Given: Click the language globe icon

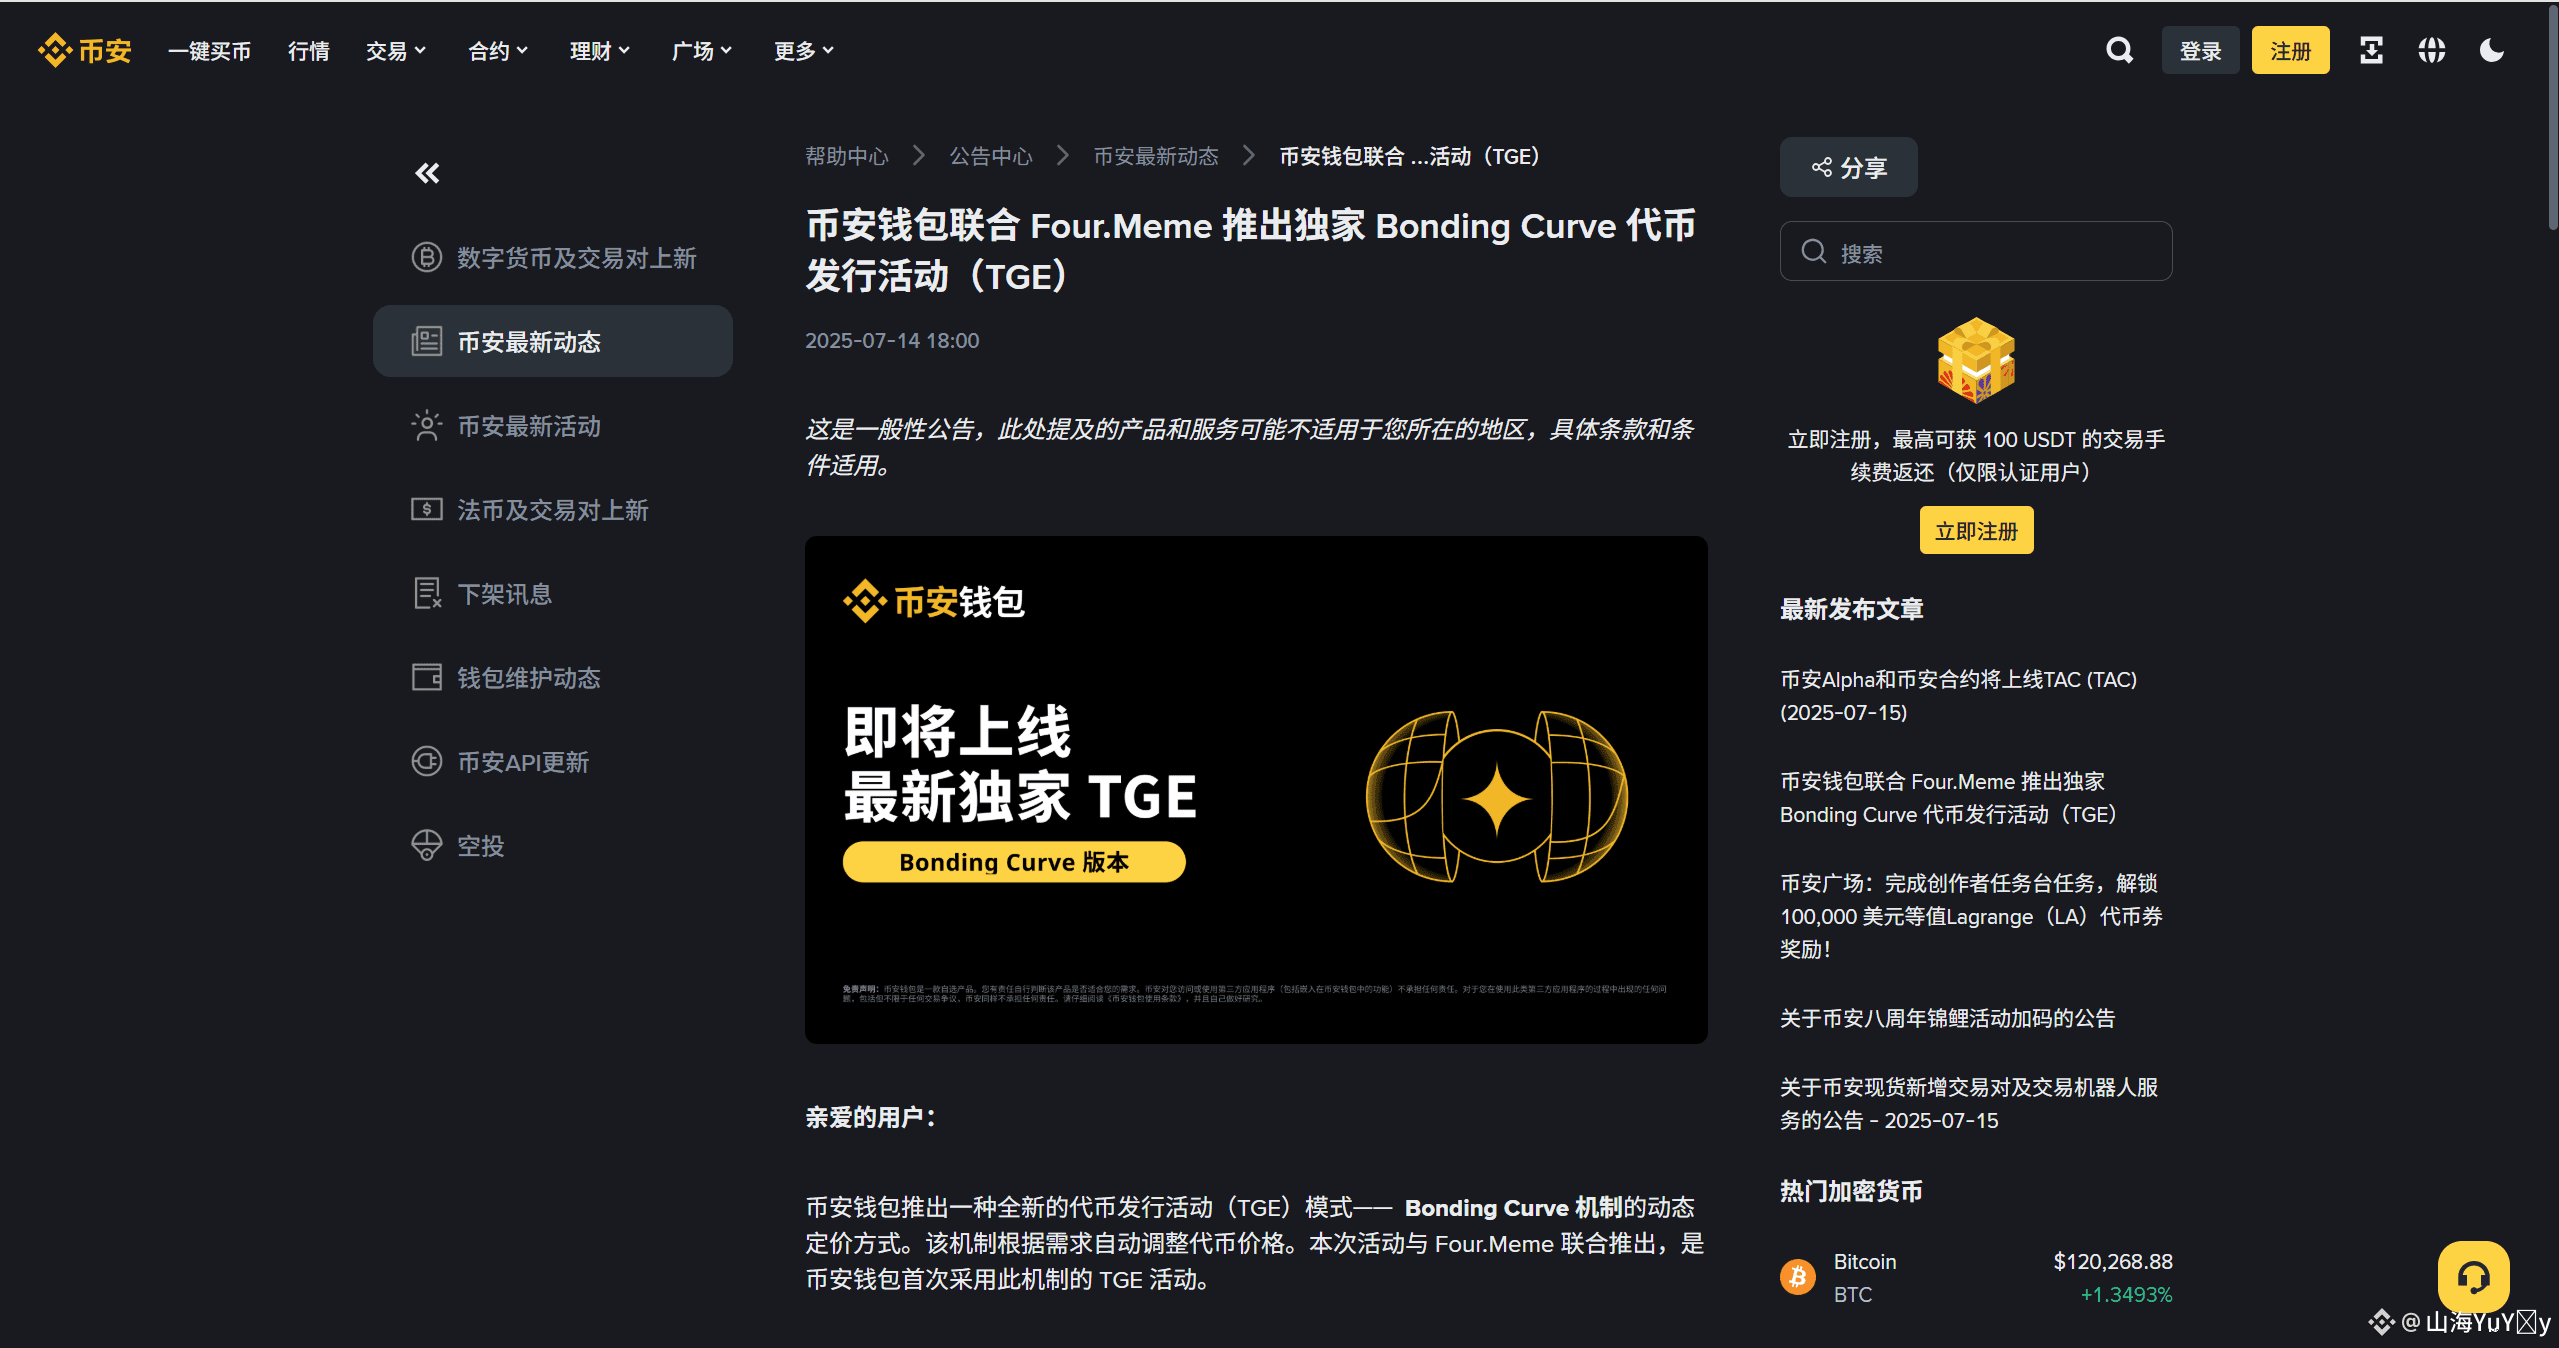Looking at the screenshot, I should [x=2431, y=49].
